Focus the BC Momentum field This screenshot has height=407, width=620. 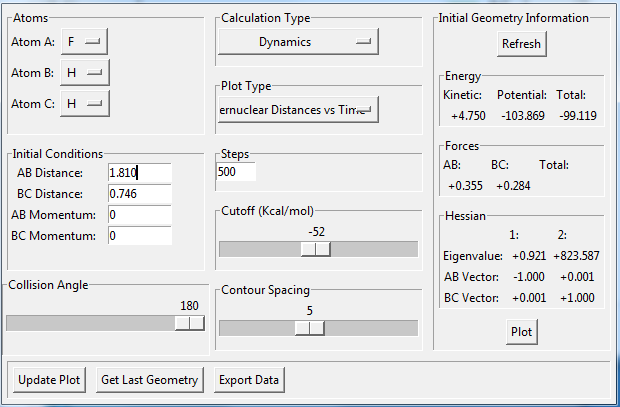pyautogui.click(x=139, y=236)
